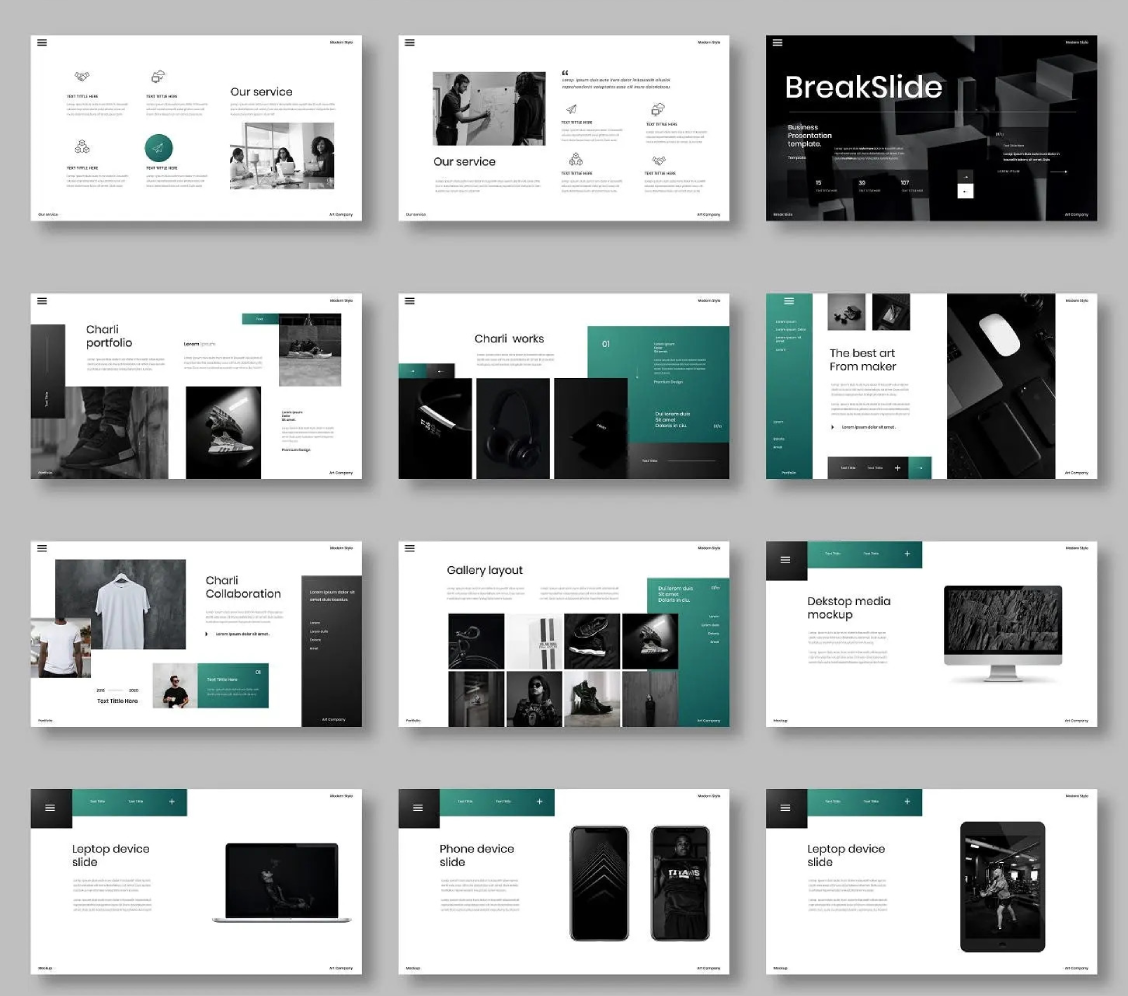The image size is (1128, 996).
Task: Tap the hamburger icon on Phone device slide
Action: tap(418, 808)
